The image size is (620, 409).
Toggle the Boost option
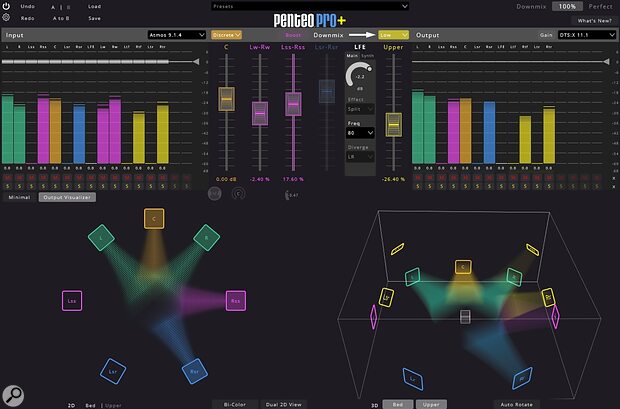[293, 35]
